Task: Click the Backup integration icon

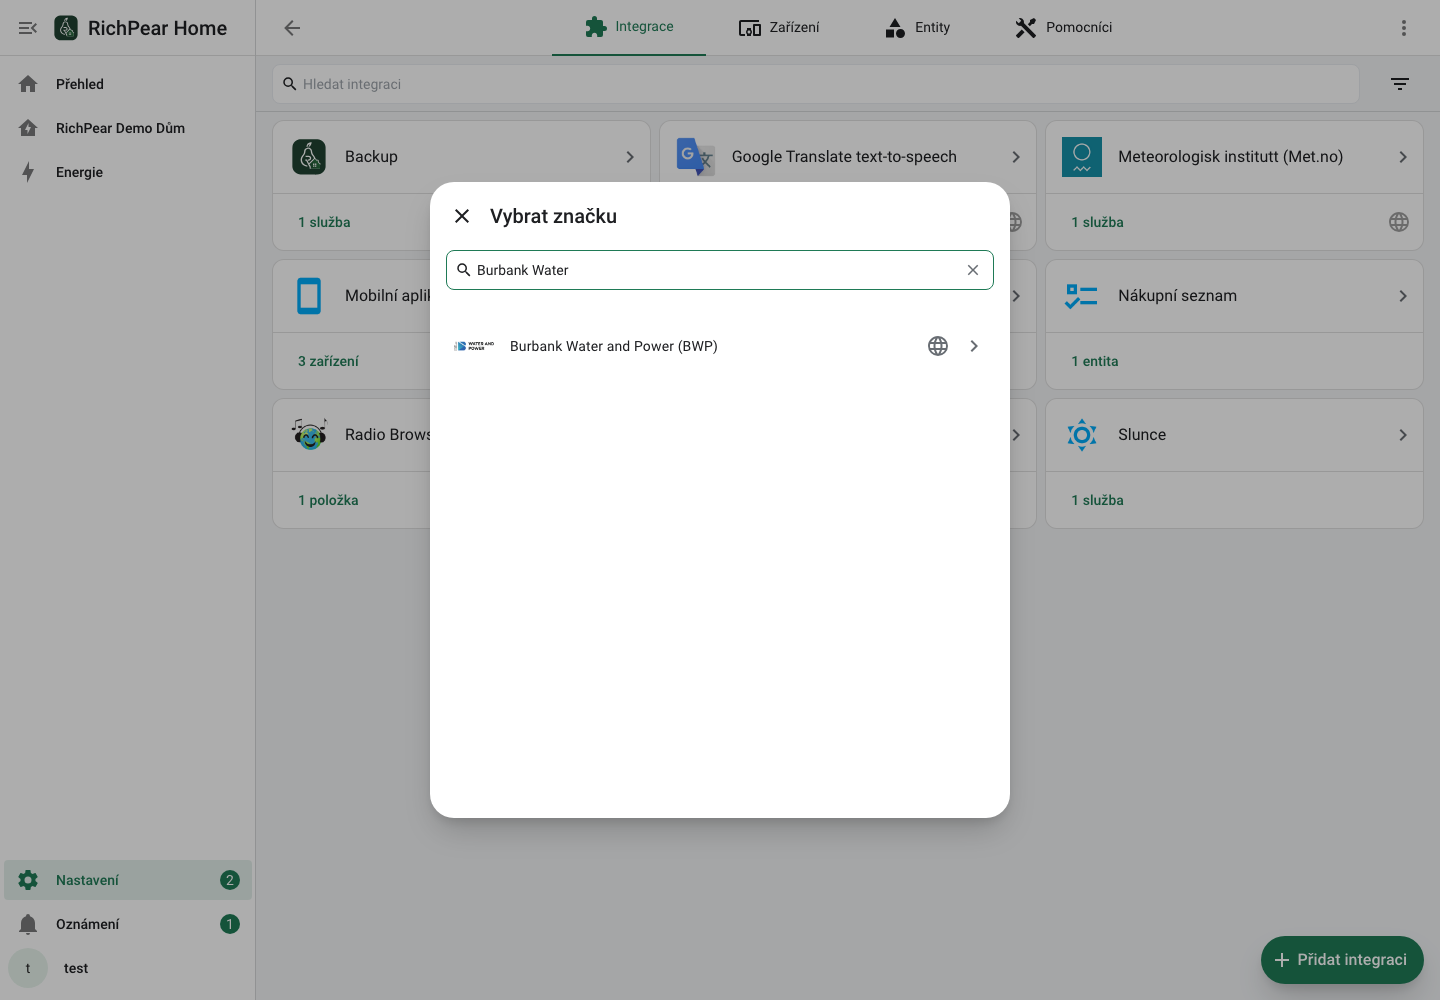Action: (x=309, y=157)
